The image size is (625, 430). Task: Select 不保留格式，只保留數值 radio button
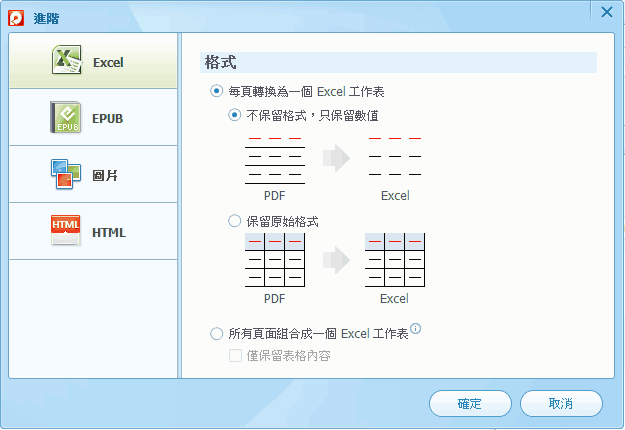(x=234, y=115)
